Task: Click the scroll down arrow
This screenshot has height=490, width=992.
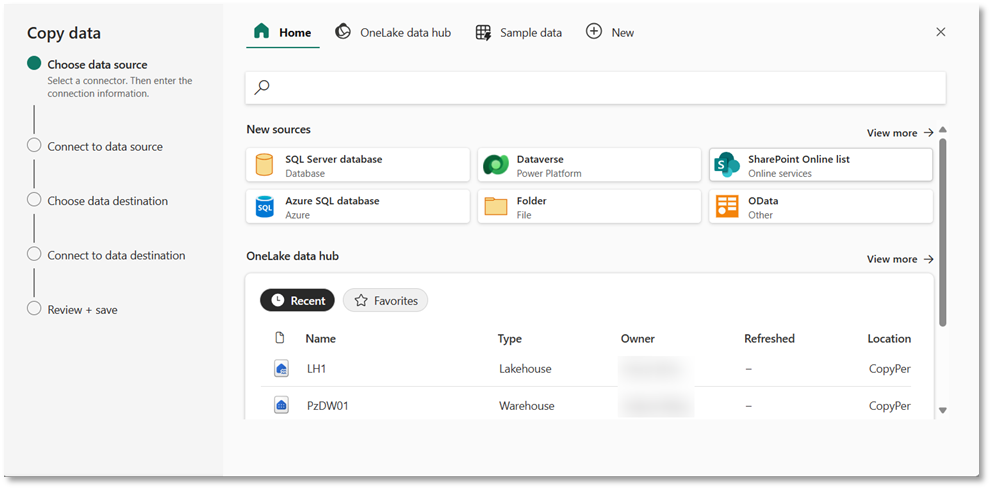Action: click(943, 410)
